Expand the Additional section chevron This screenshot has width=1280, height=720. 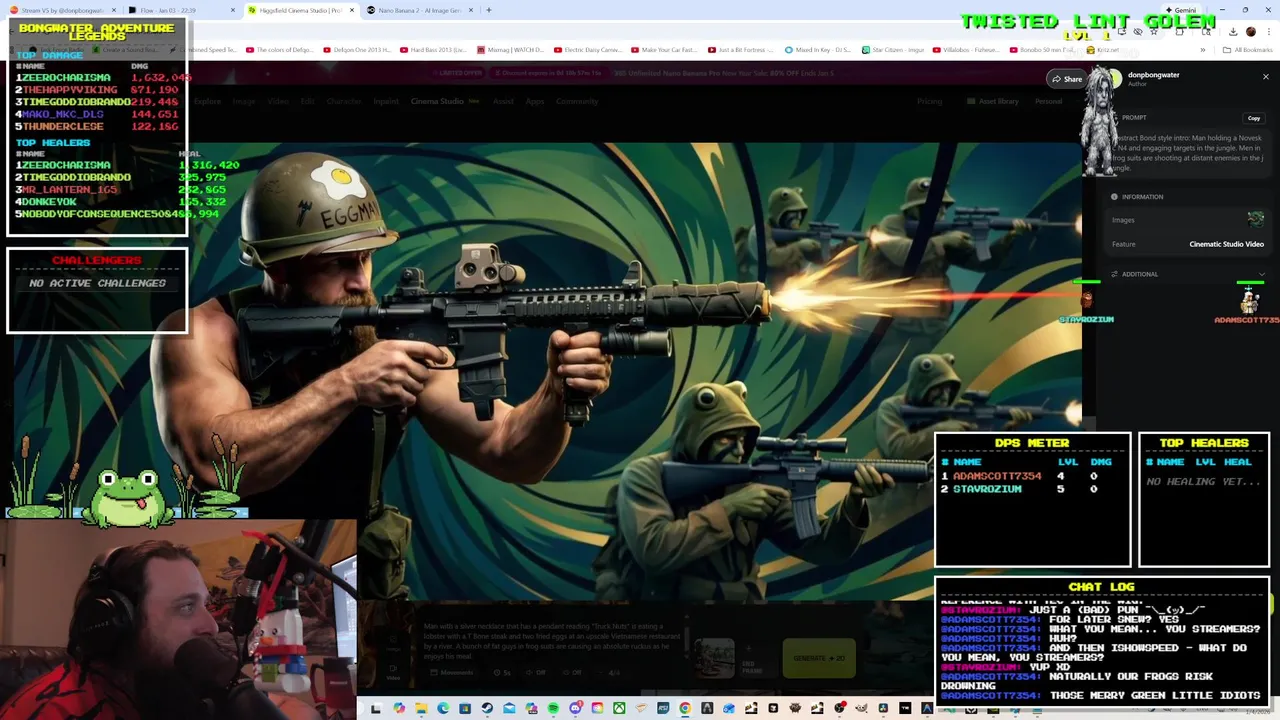1261,274
